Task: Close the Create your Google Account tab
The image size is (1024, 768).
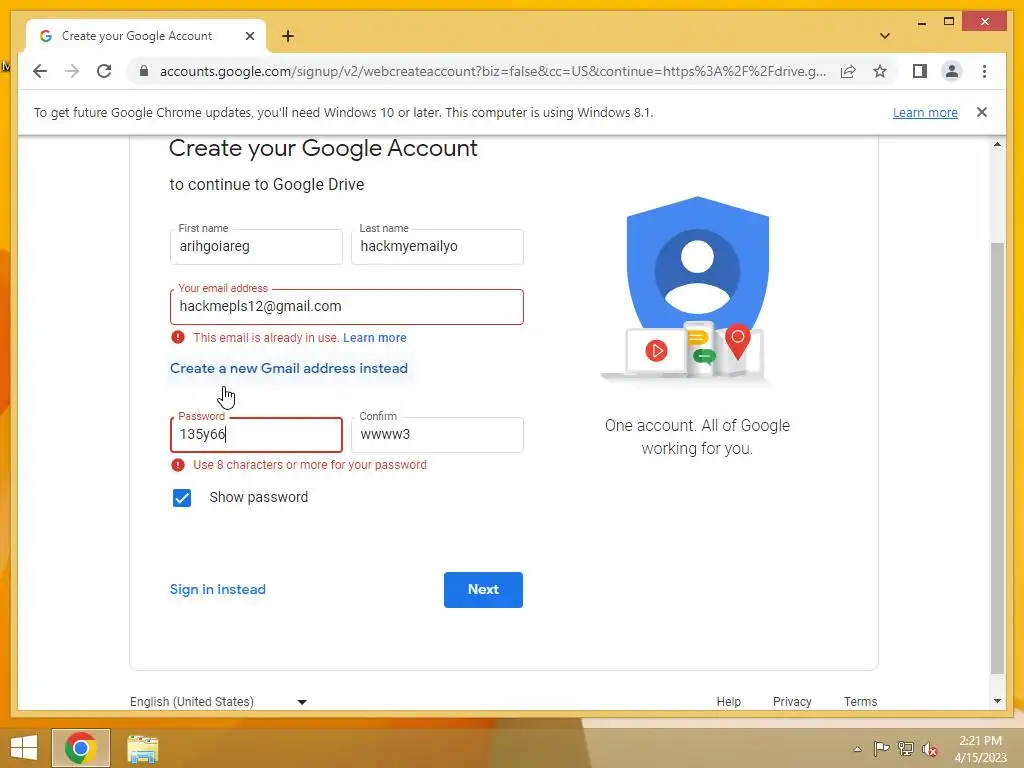Action: coord(249,36)
